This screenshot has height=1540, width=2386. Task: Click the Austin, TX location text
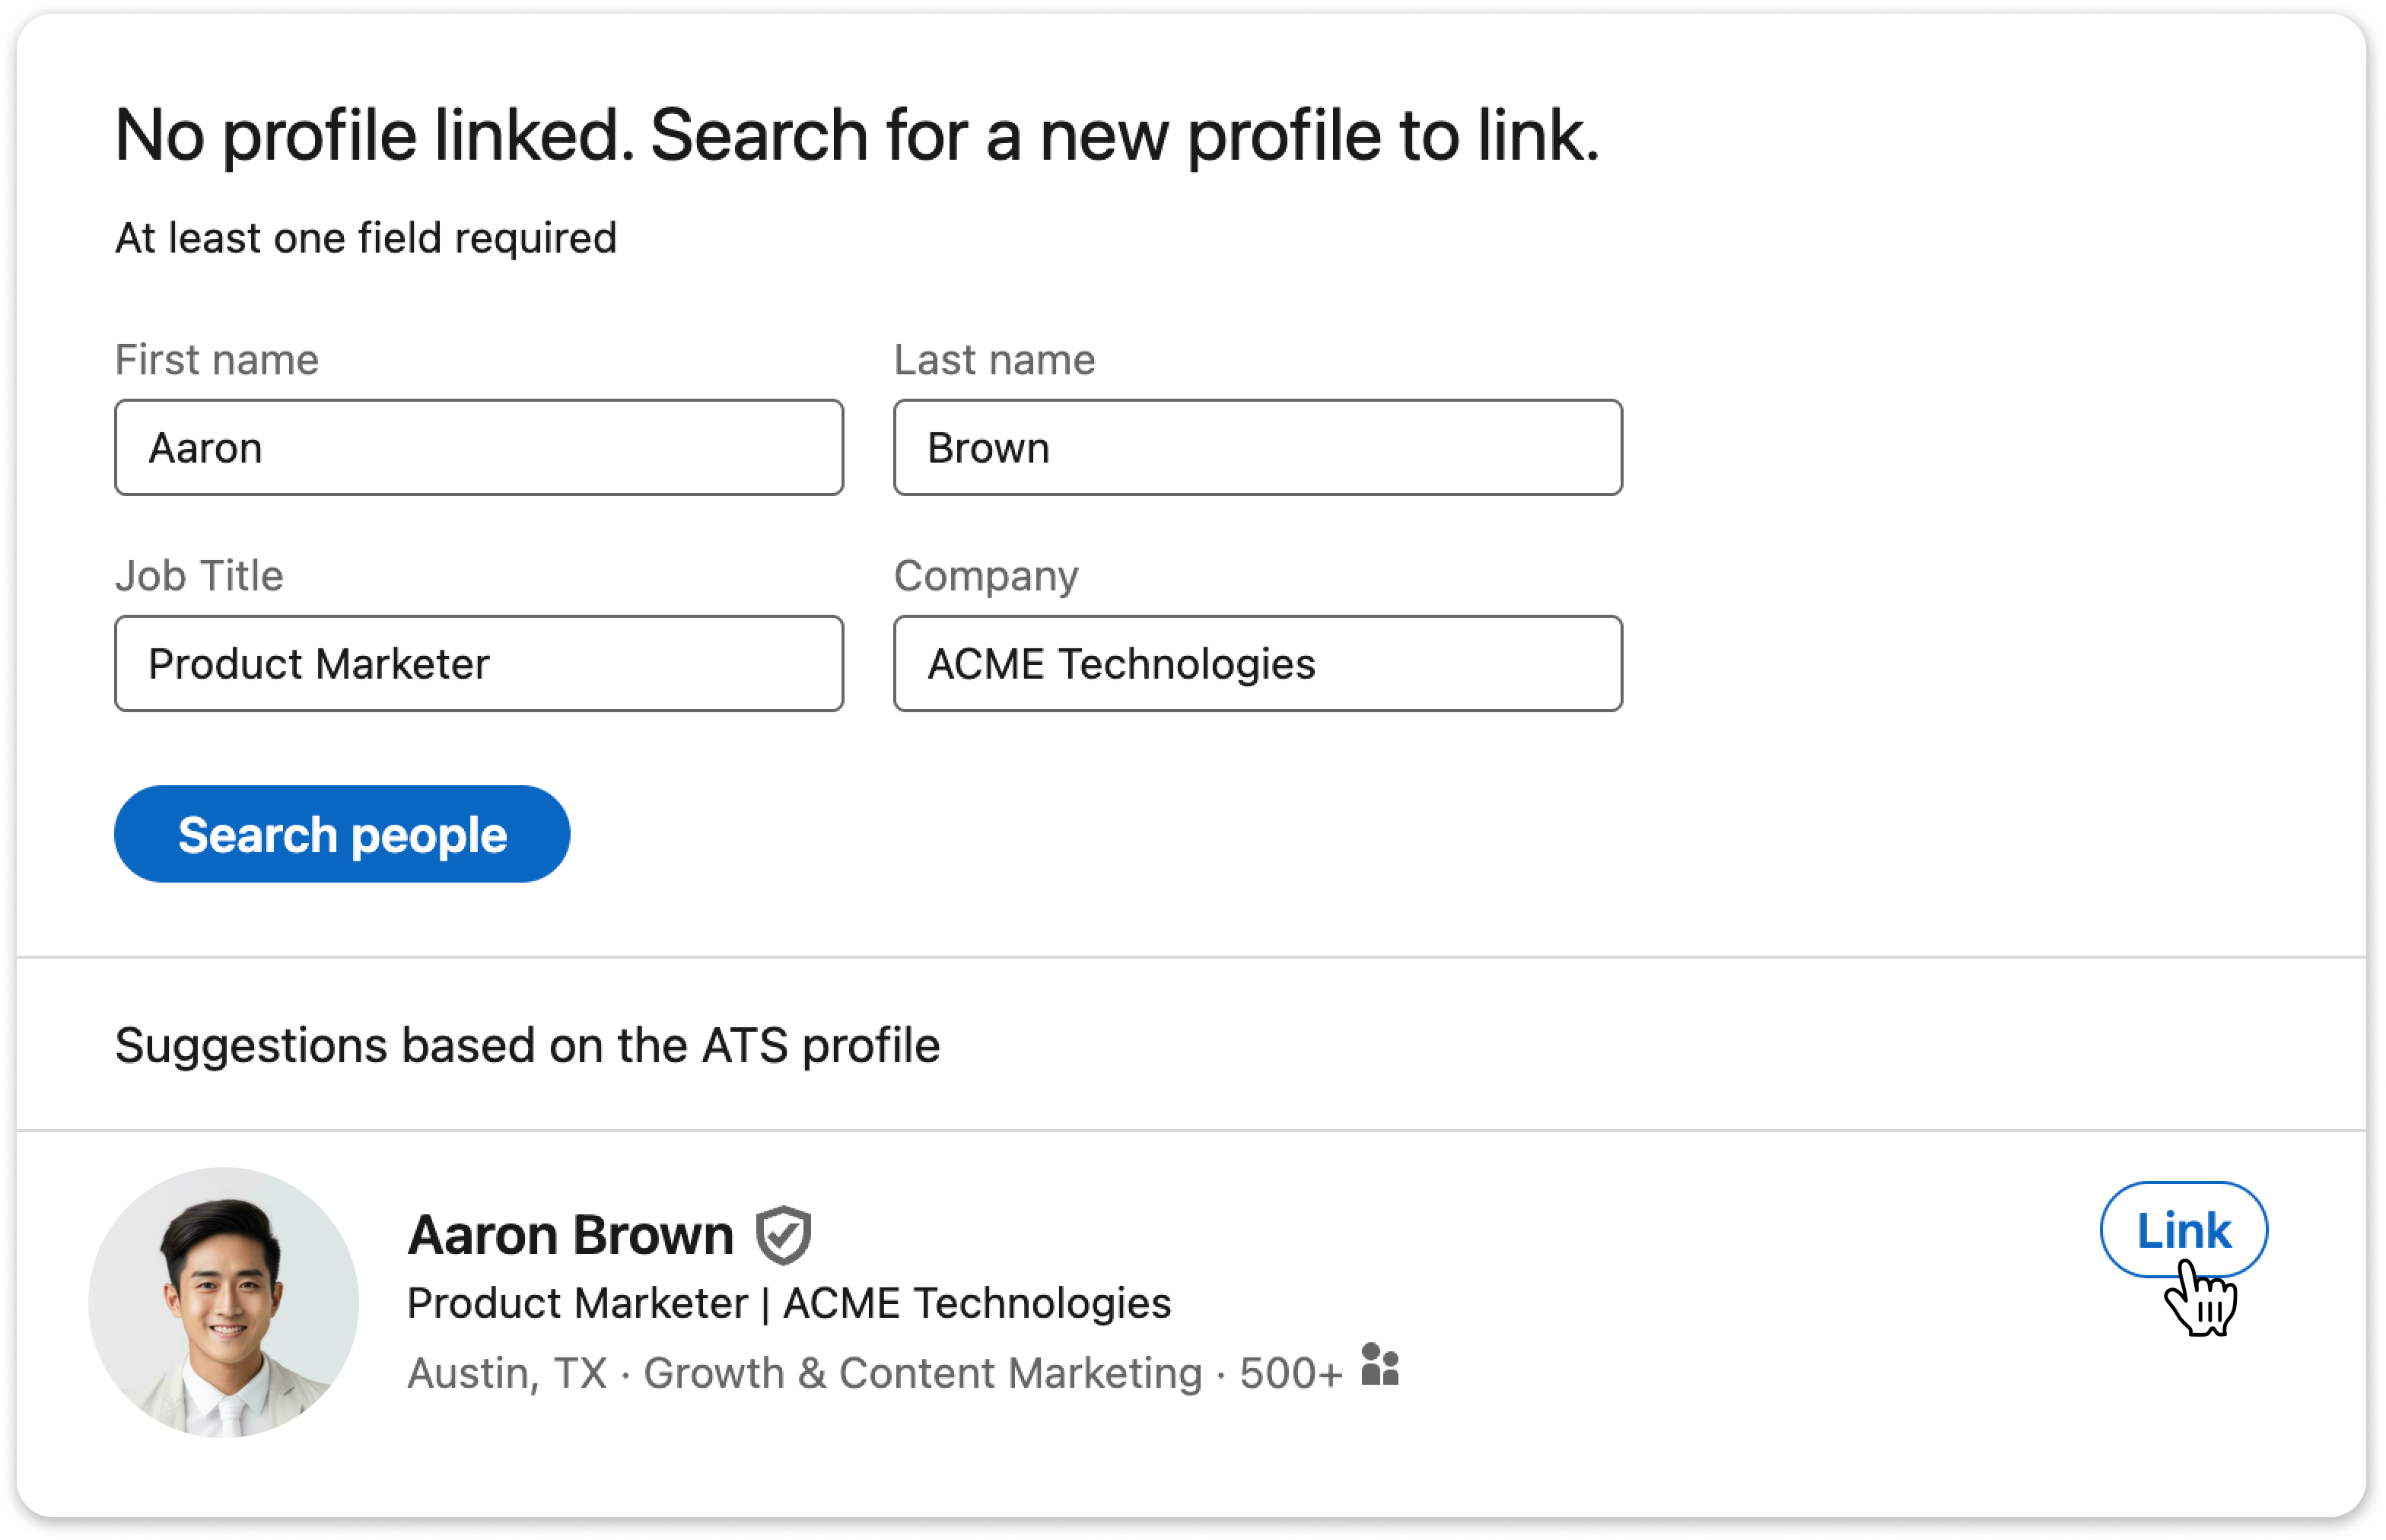(507, 1374)
